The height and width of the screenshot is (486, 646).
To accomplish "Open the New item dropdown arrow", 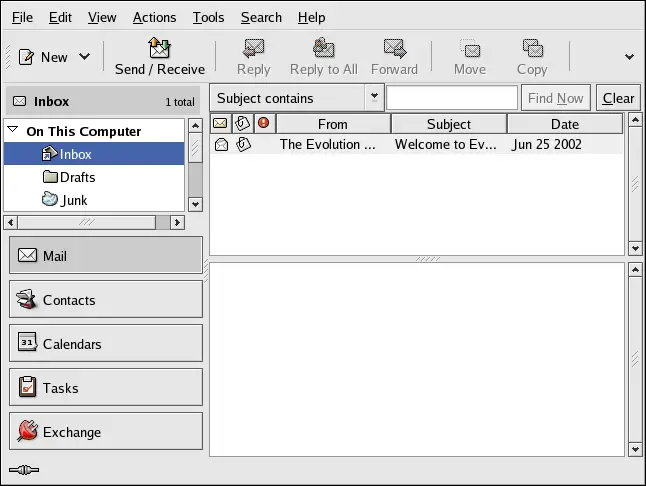I will click(x=84, y=57).
